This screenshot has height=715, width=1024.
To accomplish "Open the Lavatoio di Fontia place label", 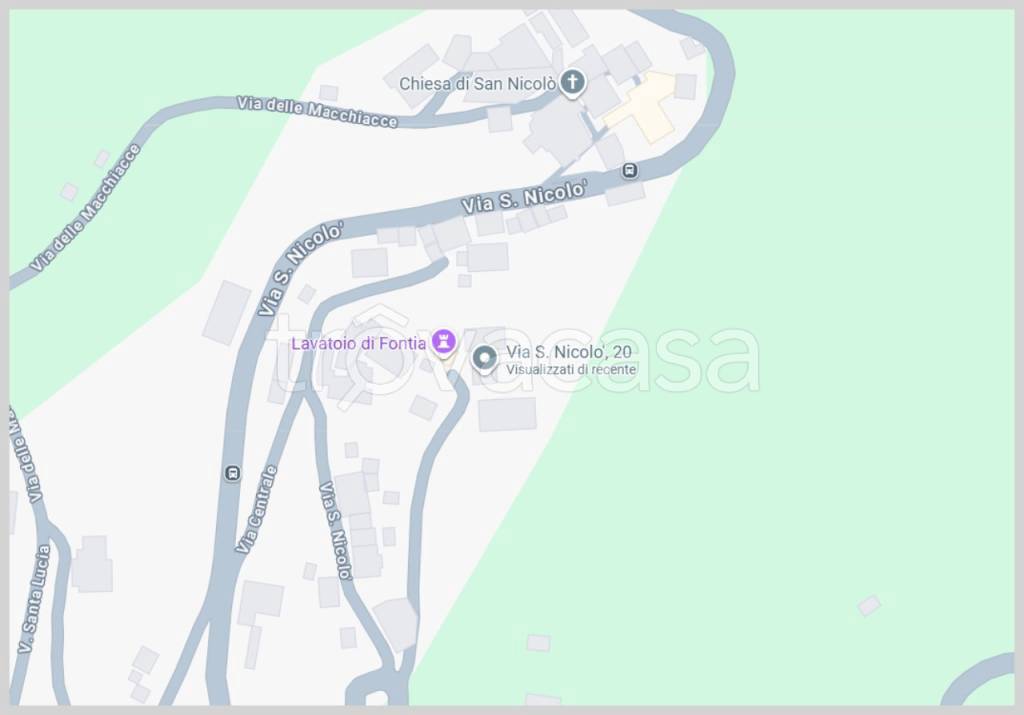I will (x=359, y=343).
